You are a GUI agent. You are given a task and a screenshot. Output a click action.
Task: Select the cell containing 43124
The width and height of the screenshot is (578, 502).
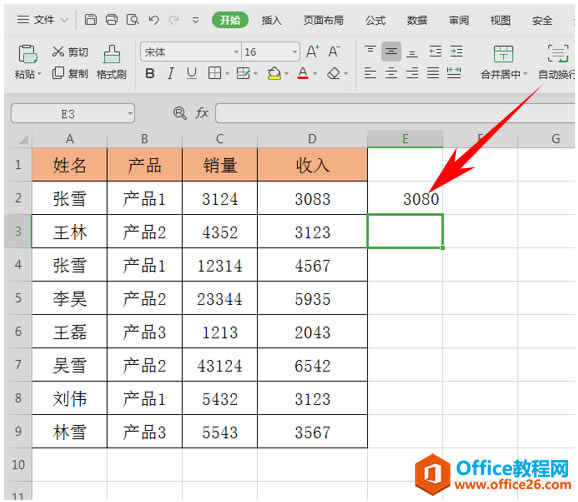click(220, 365)
